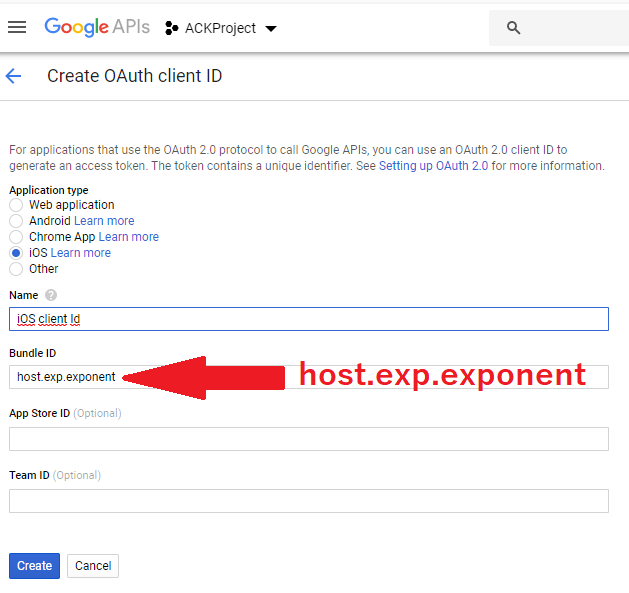Screen dimensions: 629x593
Task: Open Learn more link next to Android
Action: click(104, 221)
